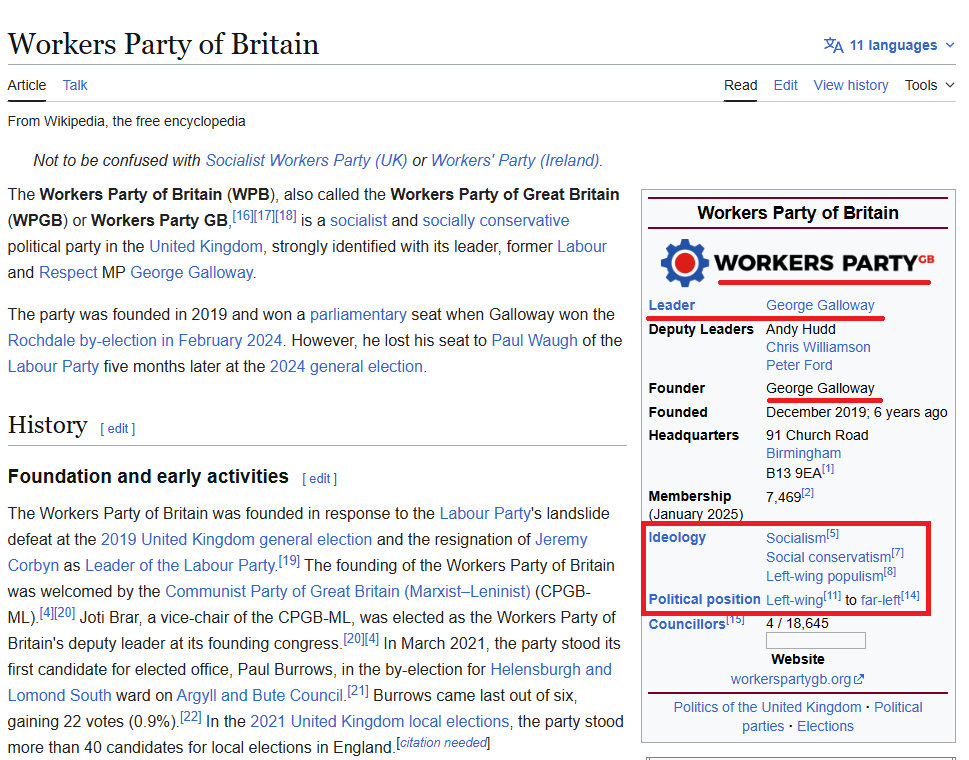Switch to the Talk tab

point(75,85)
